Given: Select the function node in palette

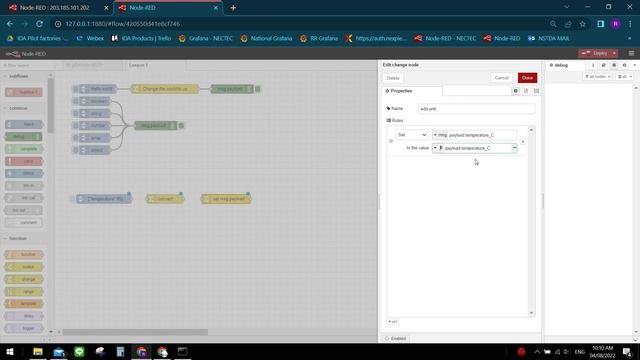Looking at the screenshot, I should pos(24,255).
